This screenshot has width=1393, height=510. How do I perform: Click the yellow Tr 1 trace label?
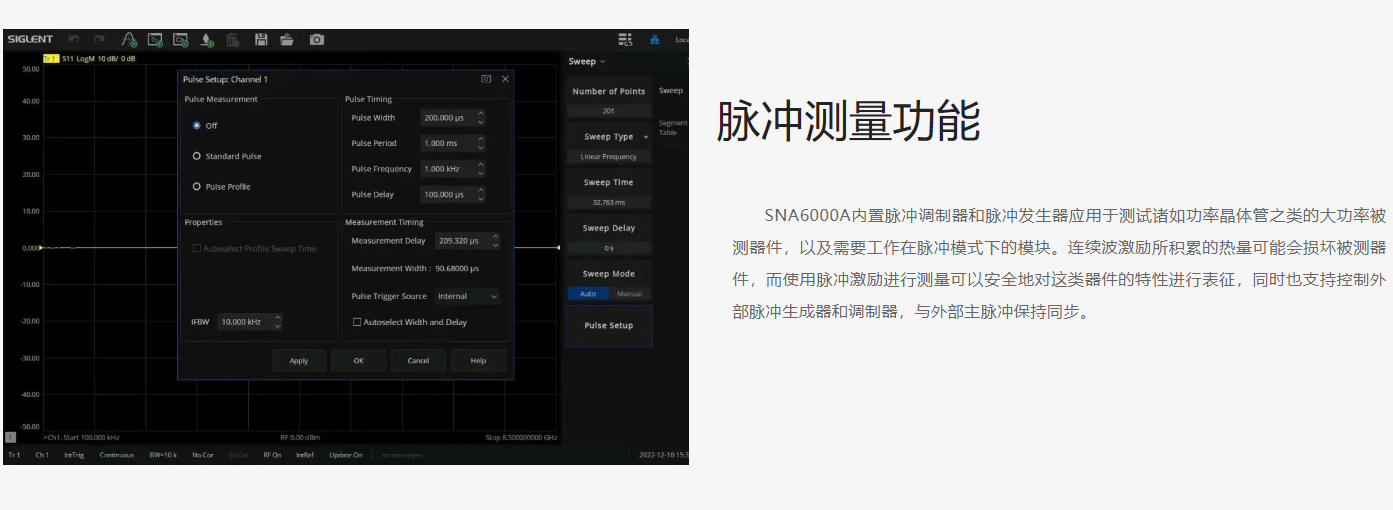[x=51, y=59]
